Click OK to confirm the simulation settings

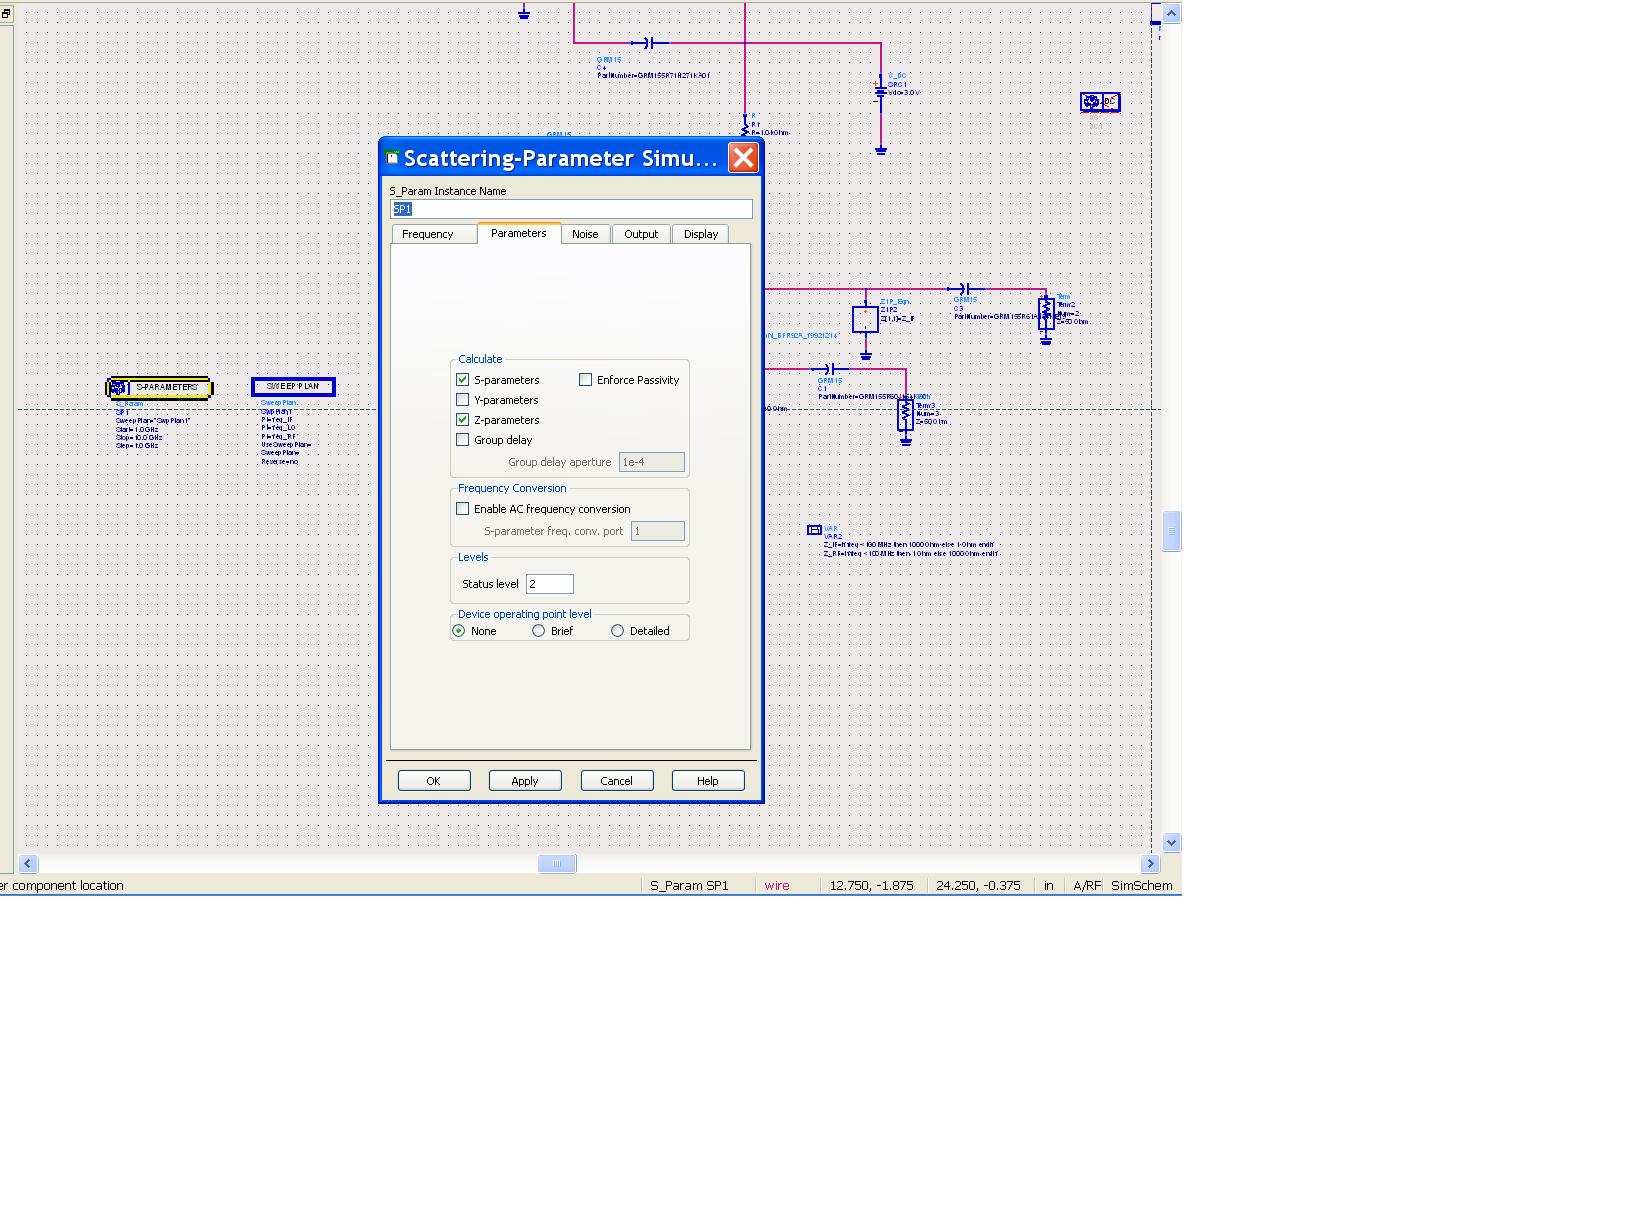click(434, 781)
